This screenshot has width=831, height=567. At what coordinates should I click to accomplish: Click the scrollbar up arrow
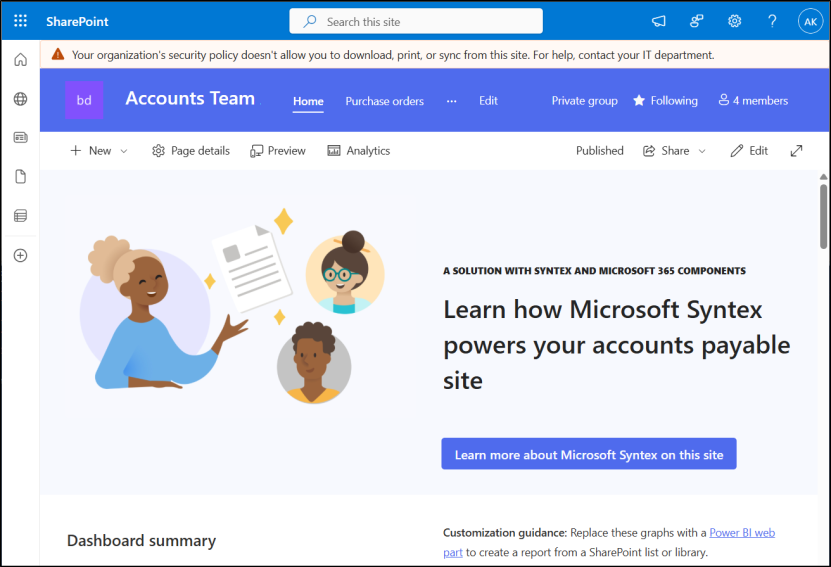(x=823, y=177)
